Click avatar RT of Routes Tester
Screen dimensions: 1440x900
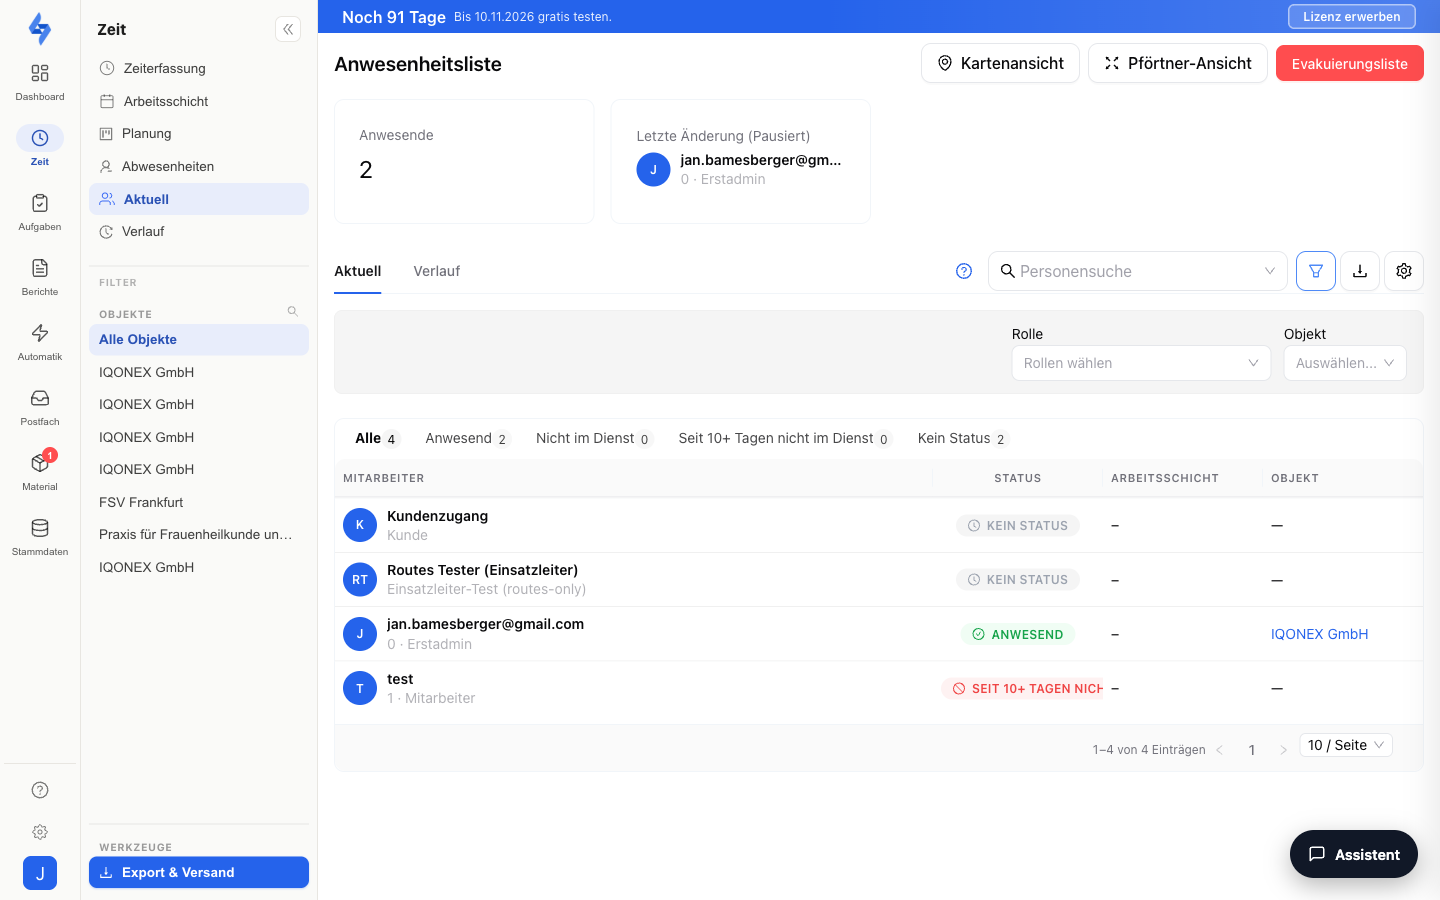(360, 580)
